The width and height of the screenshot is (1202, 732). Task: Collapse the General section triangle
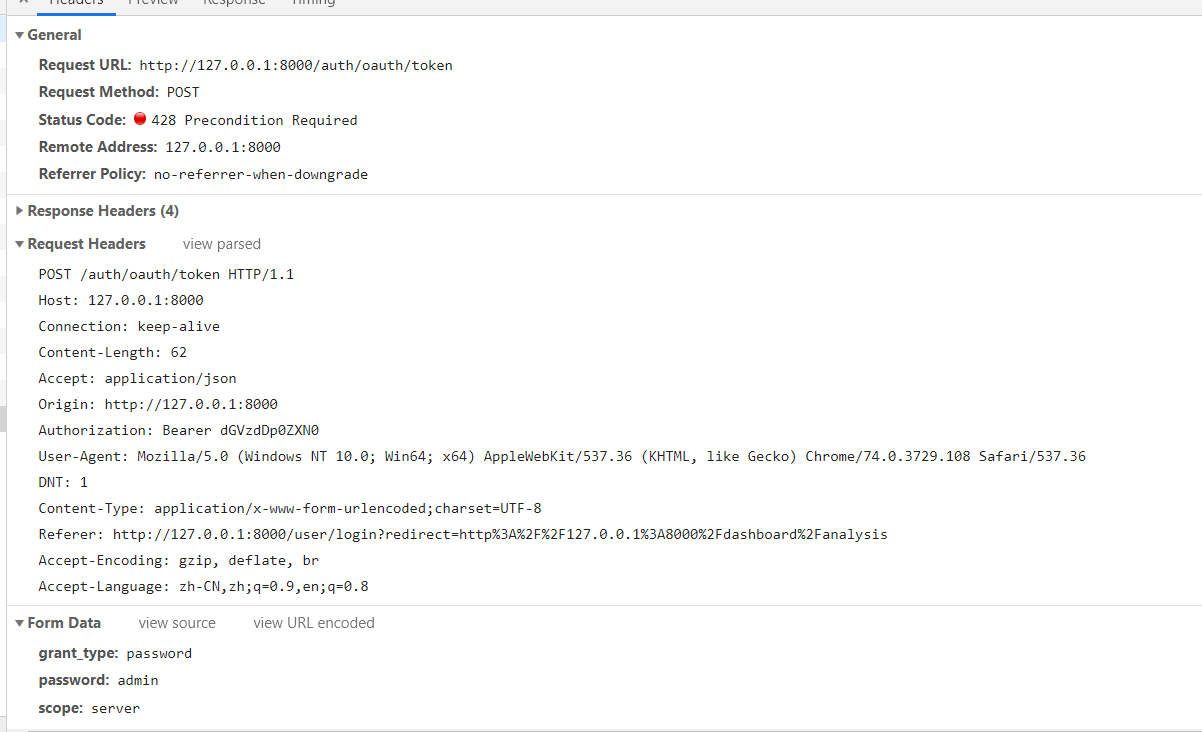20,34
